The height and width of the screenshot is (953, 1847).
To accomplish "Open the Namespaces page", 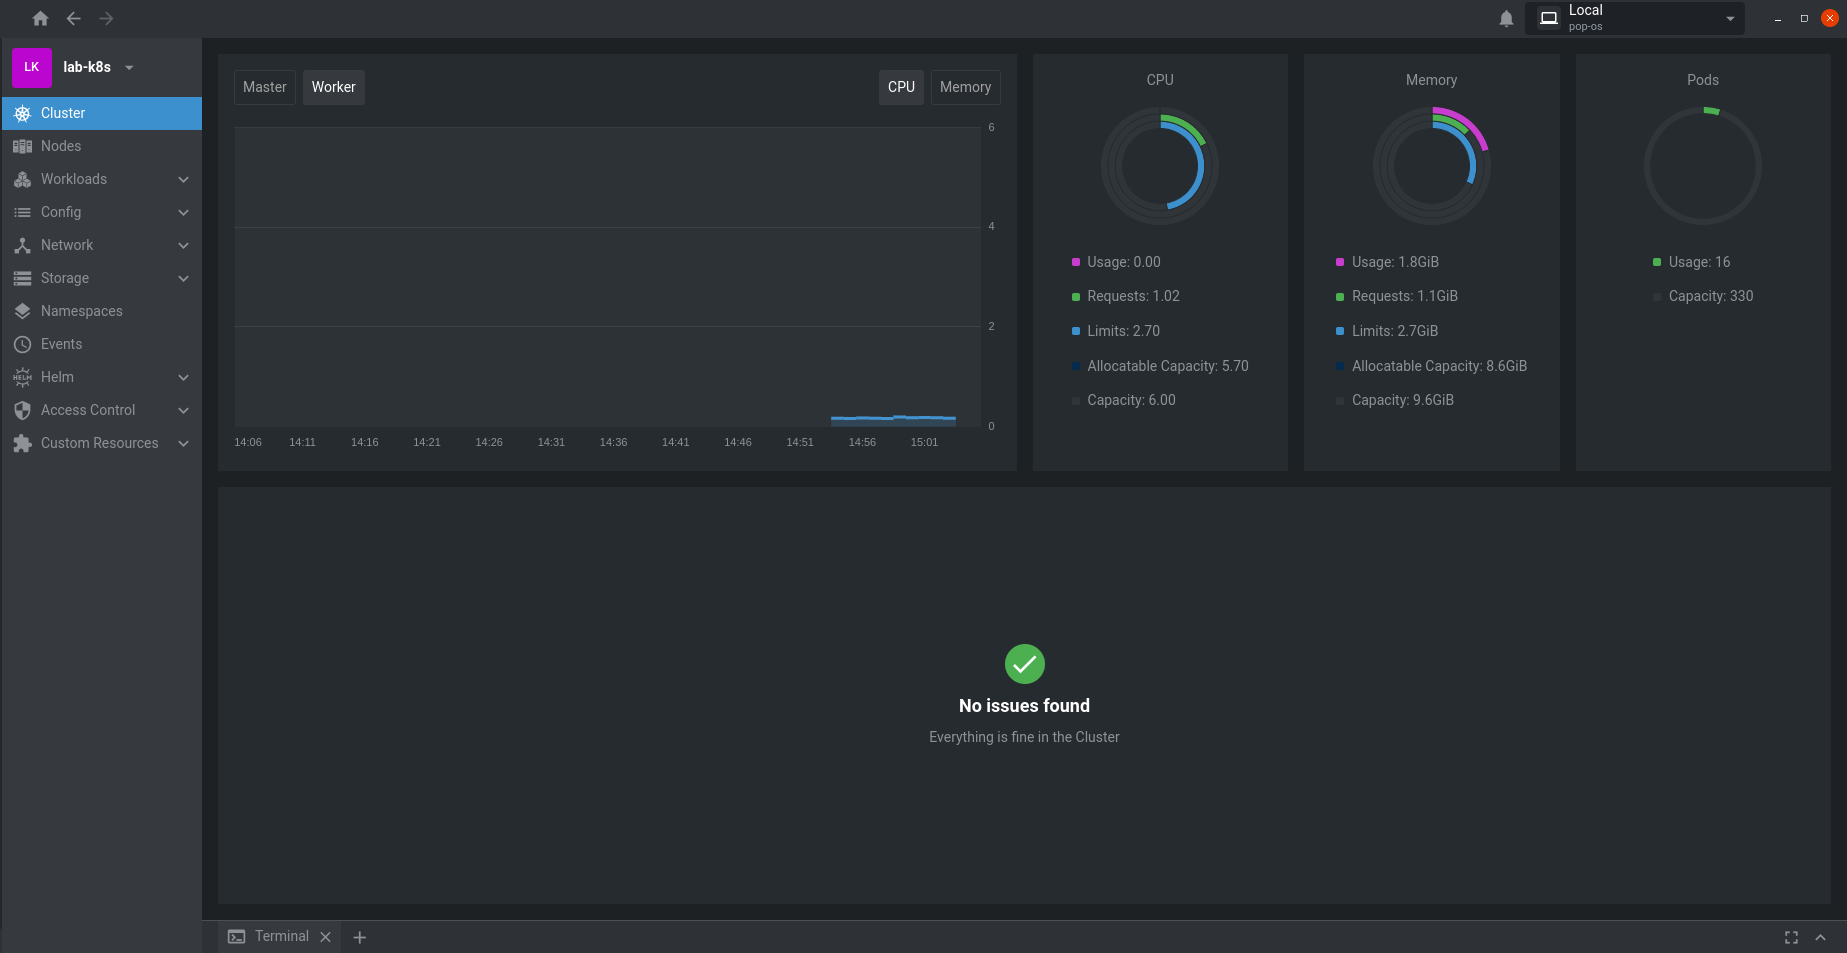I will [x=102, y=311].
